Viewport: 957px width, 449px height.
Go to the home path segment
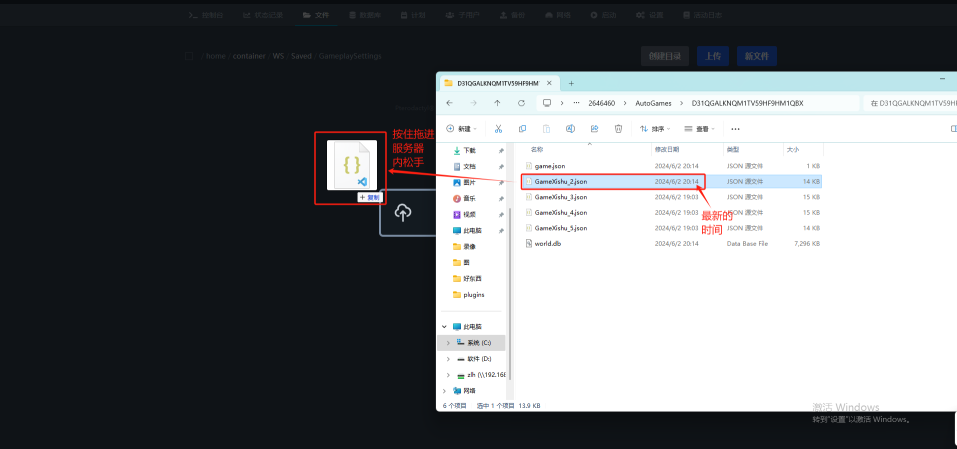(x=215, y=56)
